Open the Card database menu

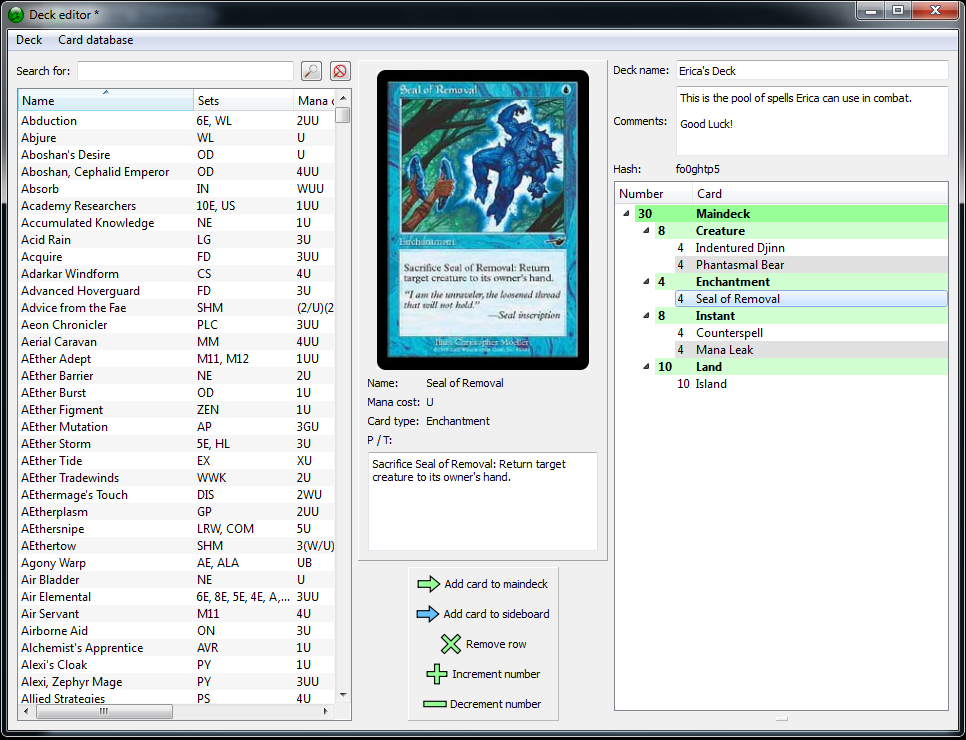pyautogui.click(x=95, y=40)
